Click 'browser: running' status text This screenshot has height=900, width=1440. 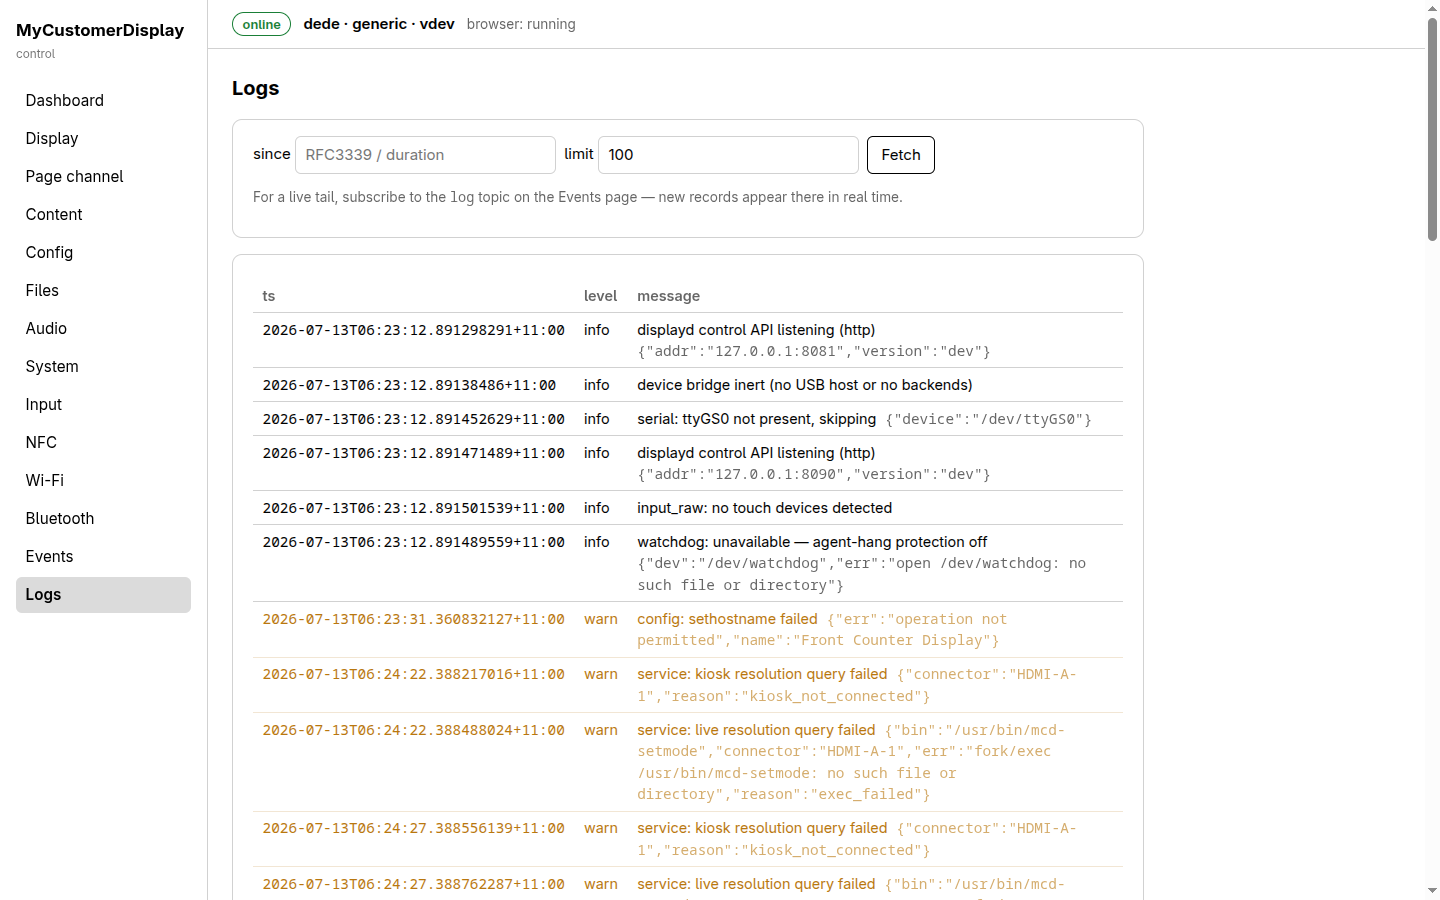[521, 24]
